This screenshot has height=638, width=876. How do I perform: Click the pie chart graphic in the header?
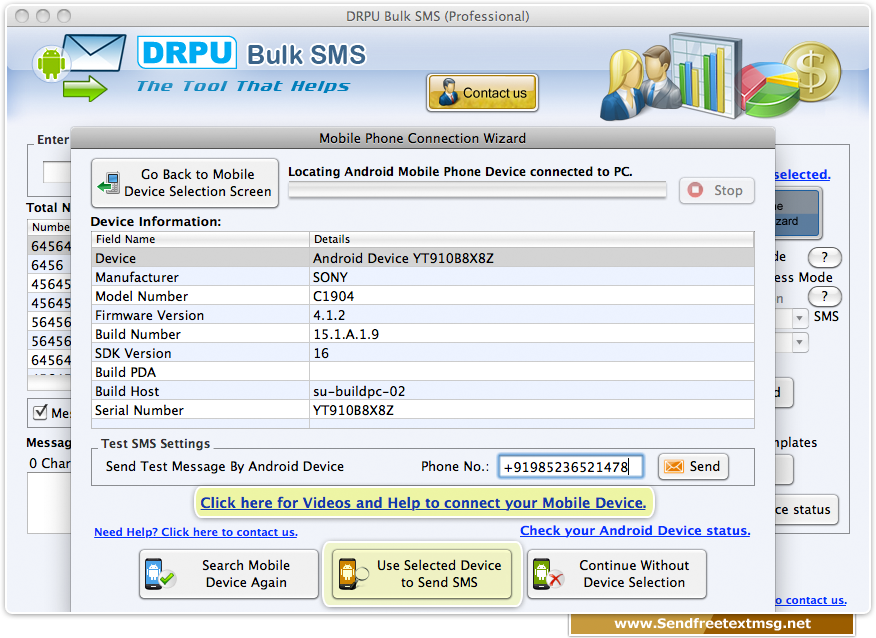pyautogui.click(x=771, y=89)
